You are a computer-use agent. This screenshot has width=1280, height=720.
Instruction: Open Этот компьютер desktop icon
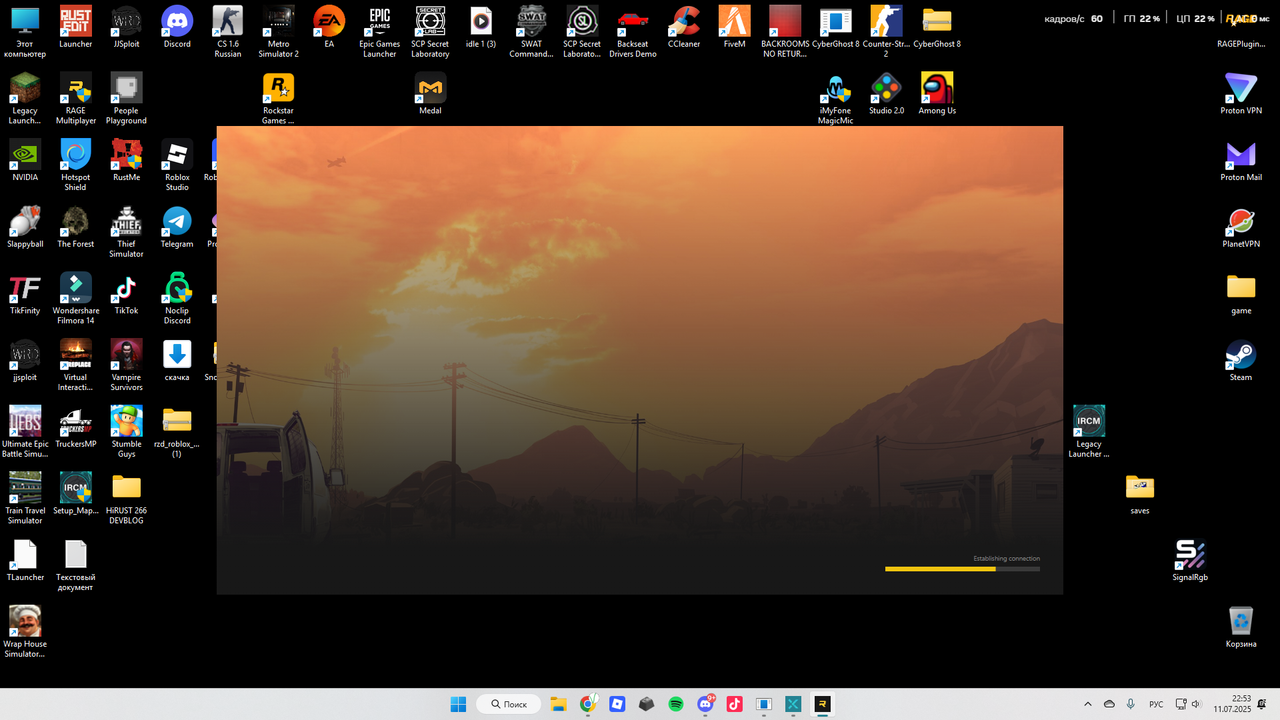coord(25,32)
